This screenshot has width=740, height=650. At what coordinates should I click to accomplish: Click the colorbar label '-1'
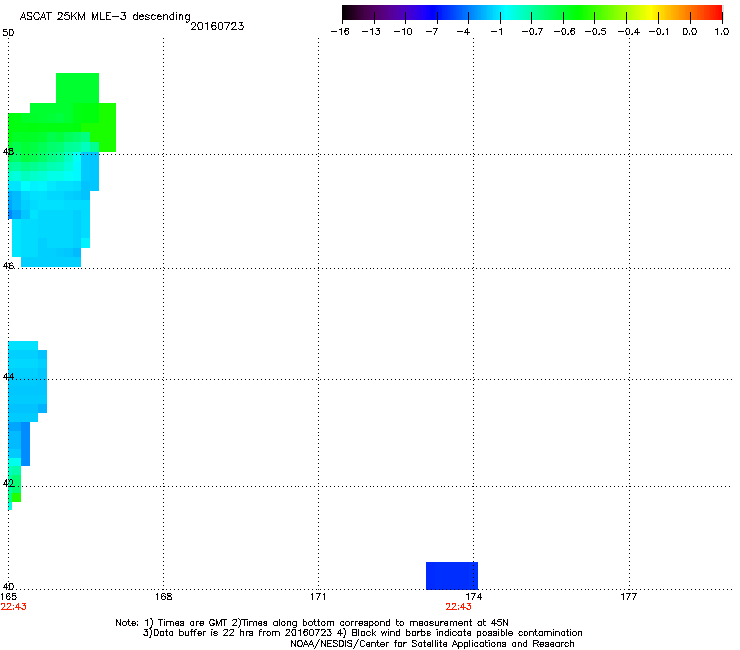496,32
